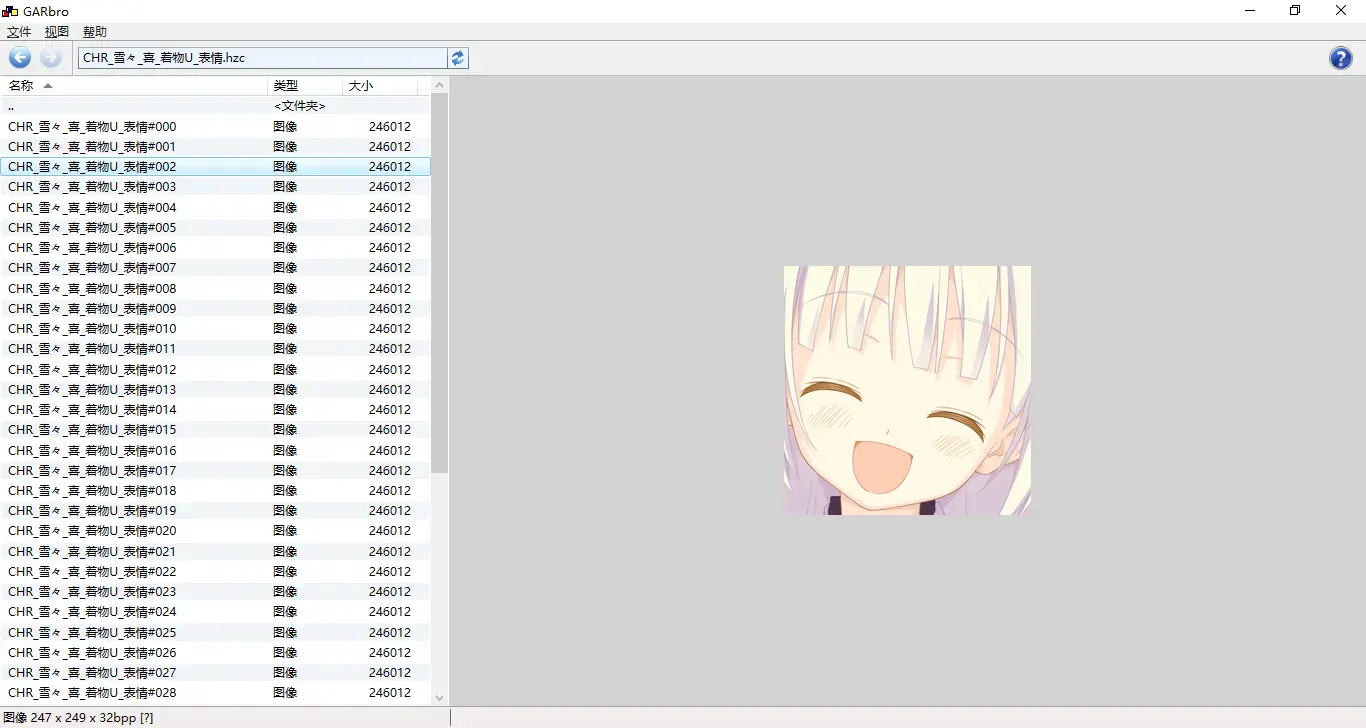Select file CHR_雪々_喜_着物U_表情#017
Screen dimensions: 1366x728
[x=215, y=470]
